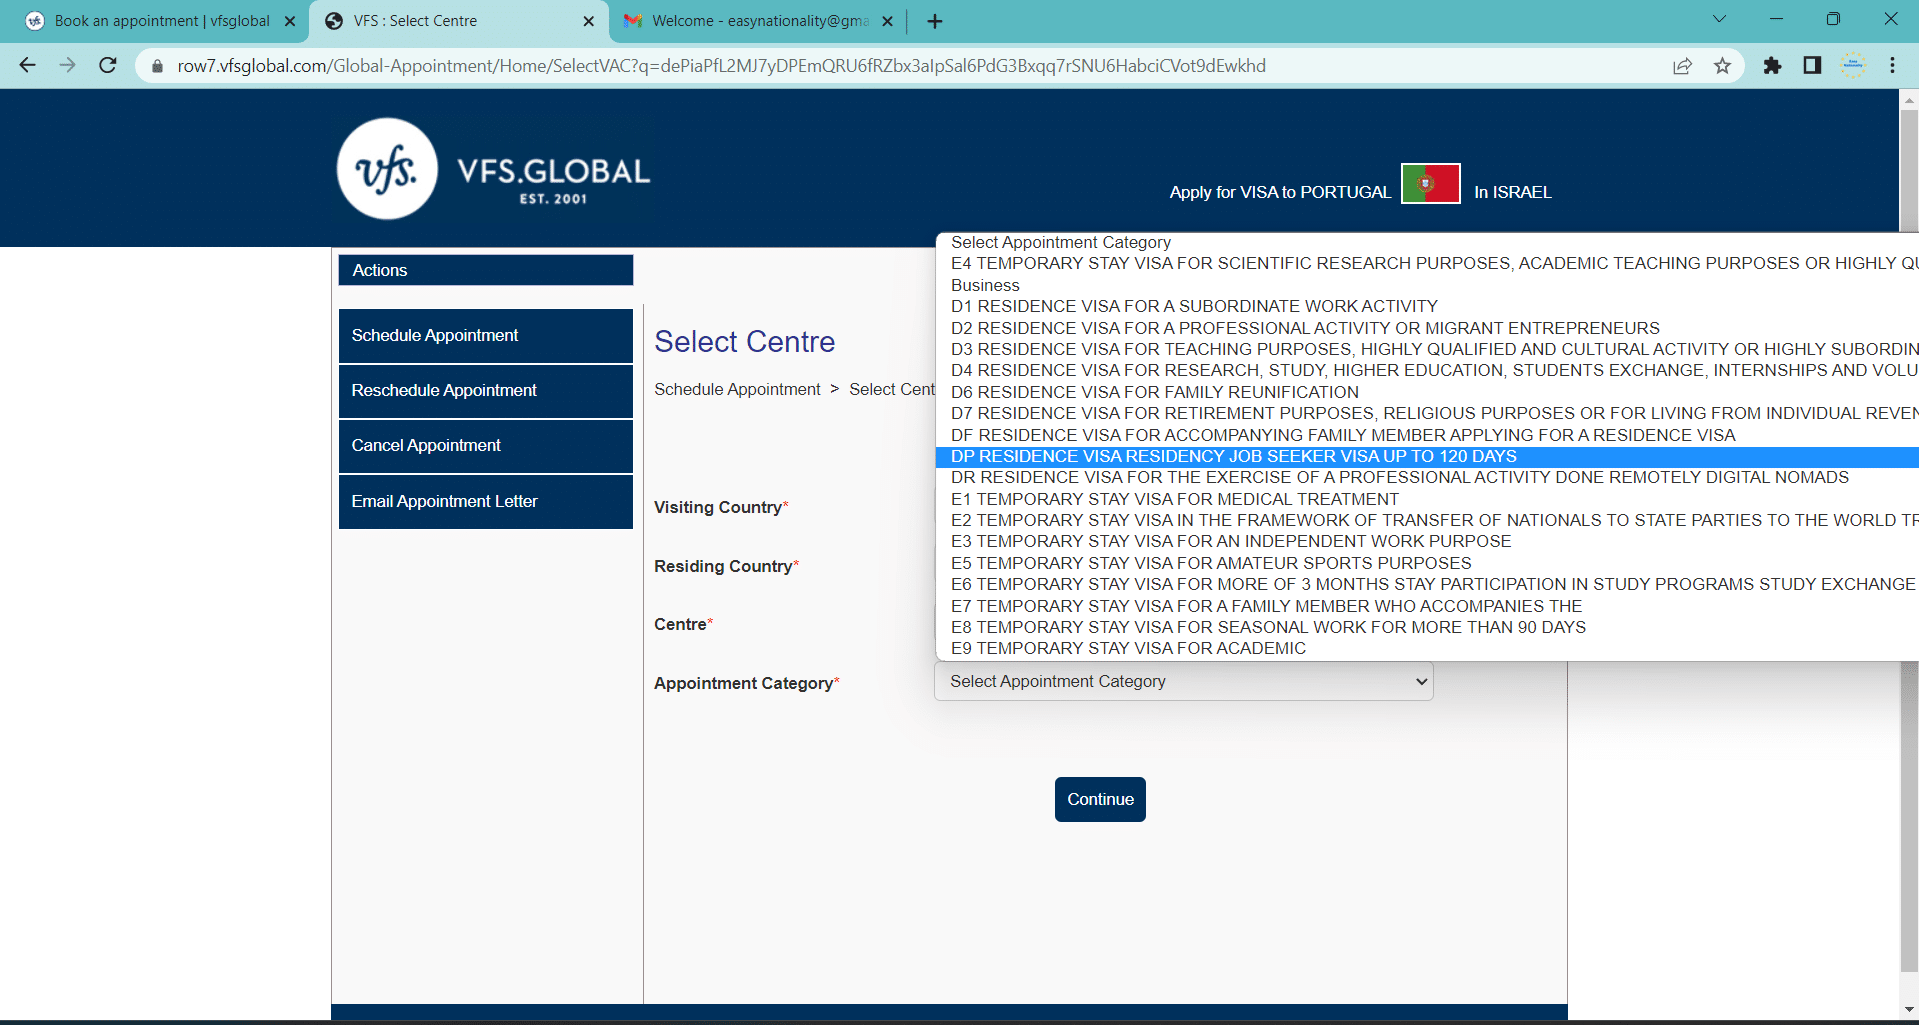The width and height of the screenshot is (1919, 1025).
Task: Select DF accompanying family member option
Action: [1427, 435]
